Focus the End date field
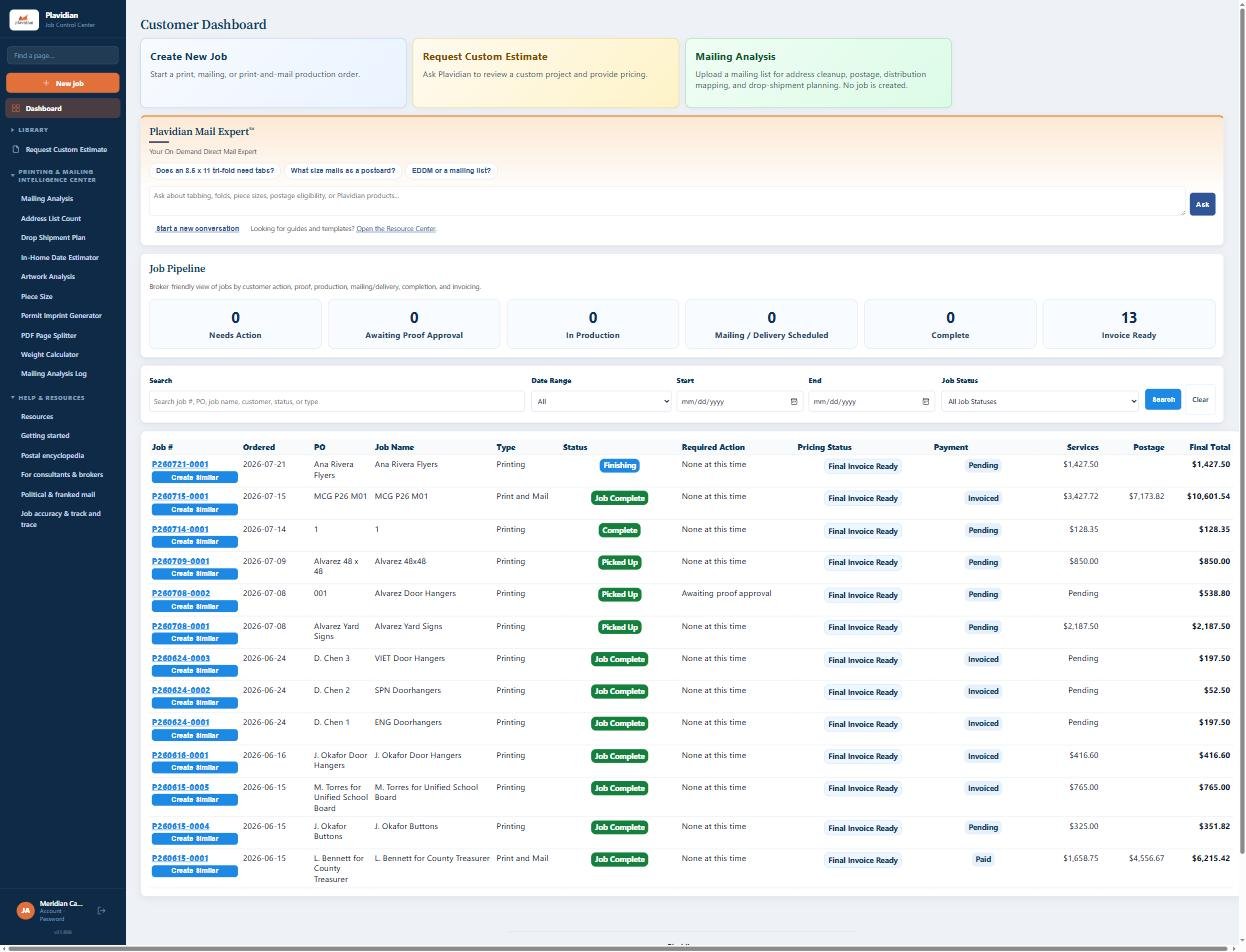 pyautogui.click(x=871, y=401)
